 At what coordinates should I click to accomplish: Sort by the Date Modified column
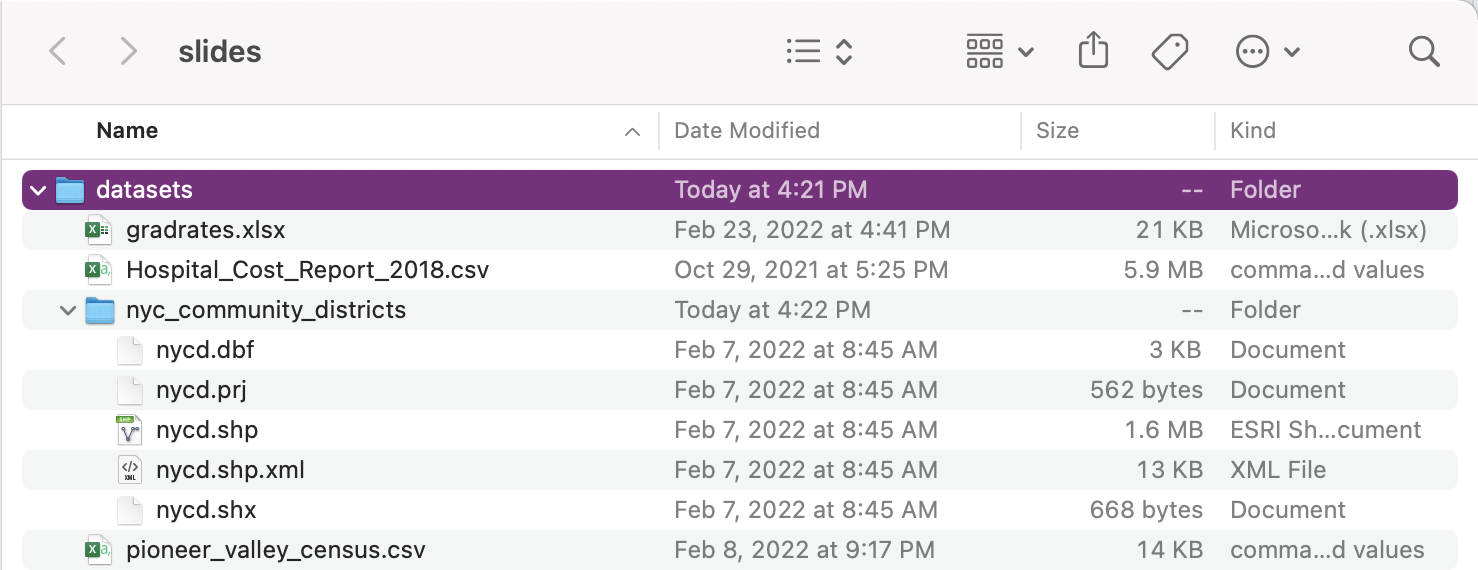tap(747, 131)
